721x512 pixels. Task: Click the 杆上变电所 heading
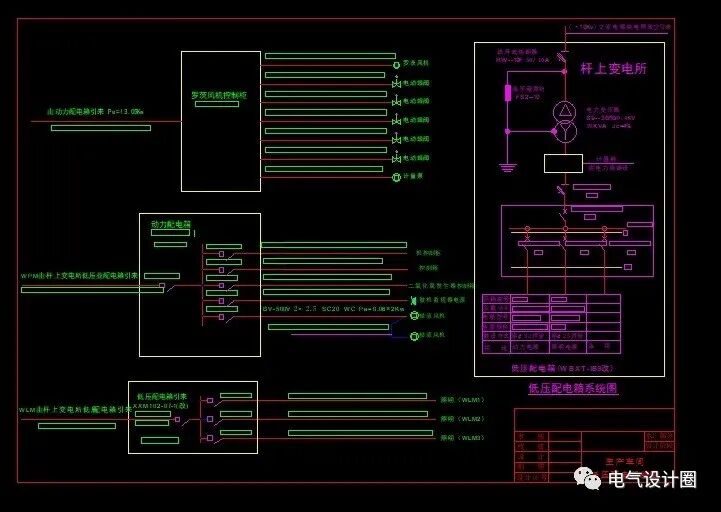click(613, 69)
